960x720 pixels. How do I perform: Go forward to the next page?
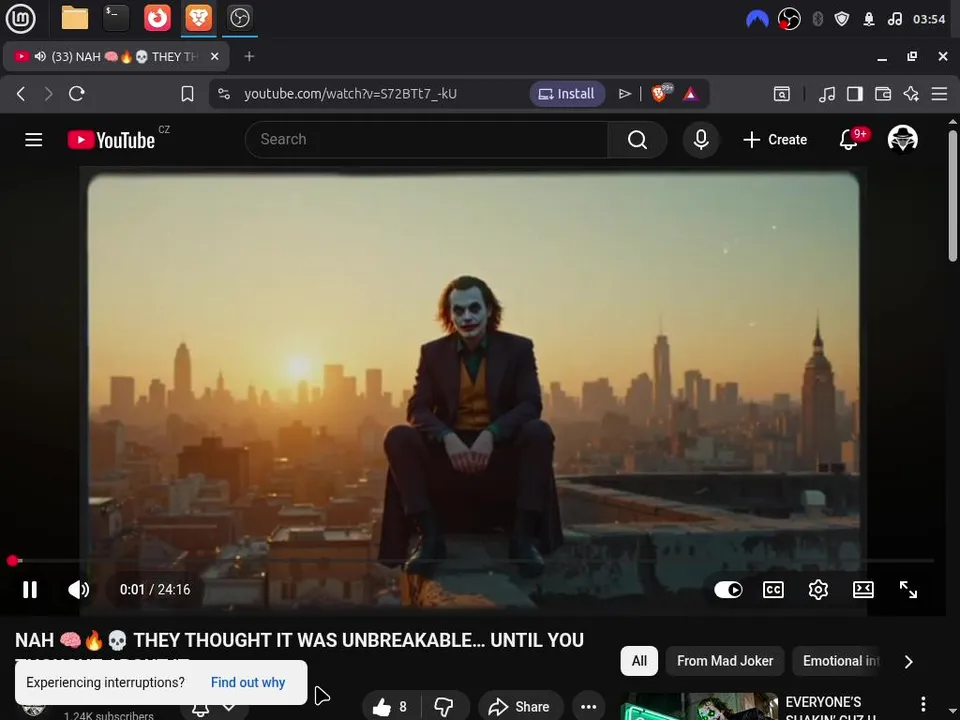(48, 94)
